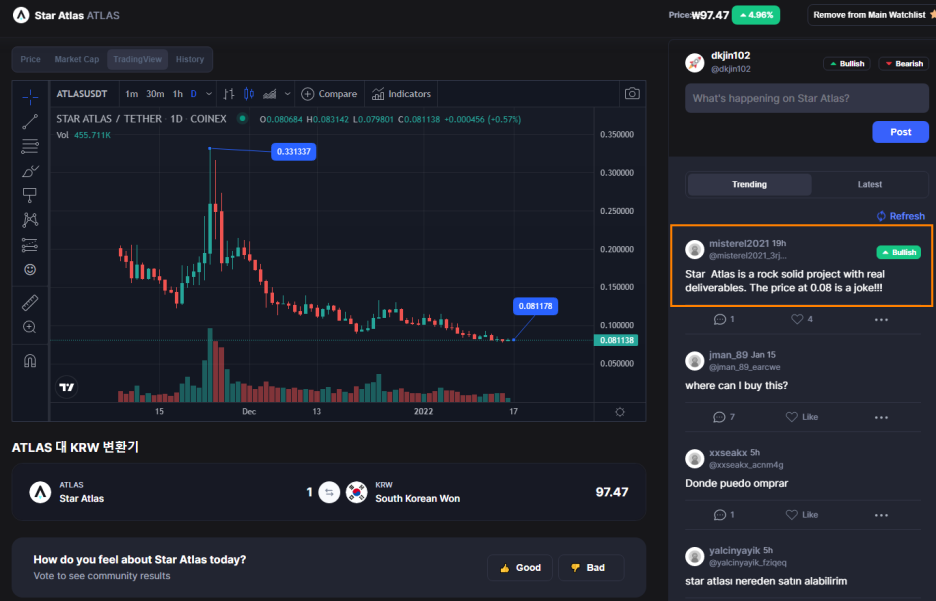
Task: Open comments on misterel2021 post
Action: click(x=724, y=319)
